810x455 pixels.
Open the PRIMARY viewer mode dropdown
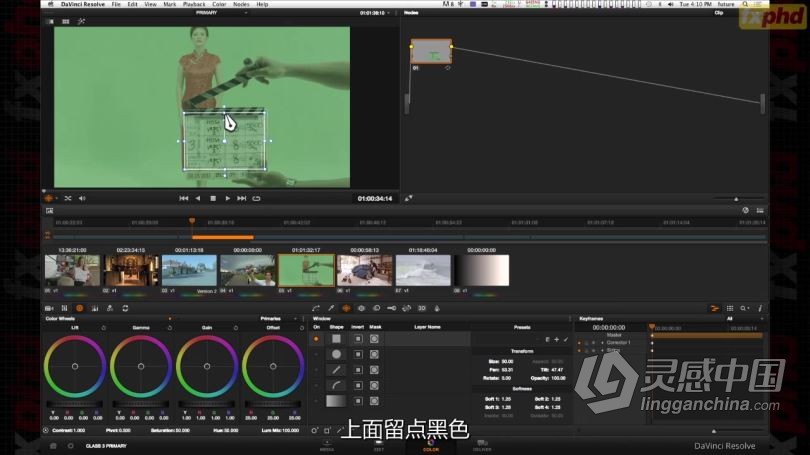(x=221, y=12)
